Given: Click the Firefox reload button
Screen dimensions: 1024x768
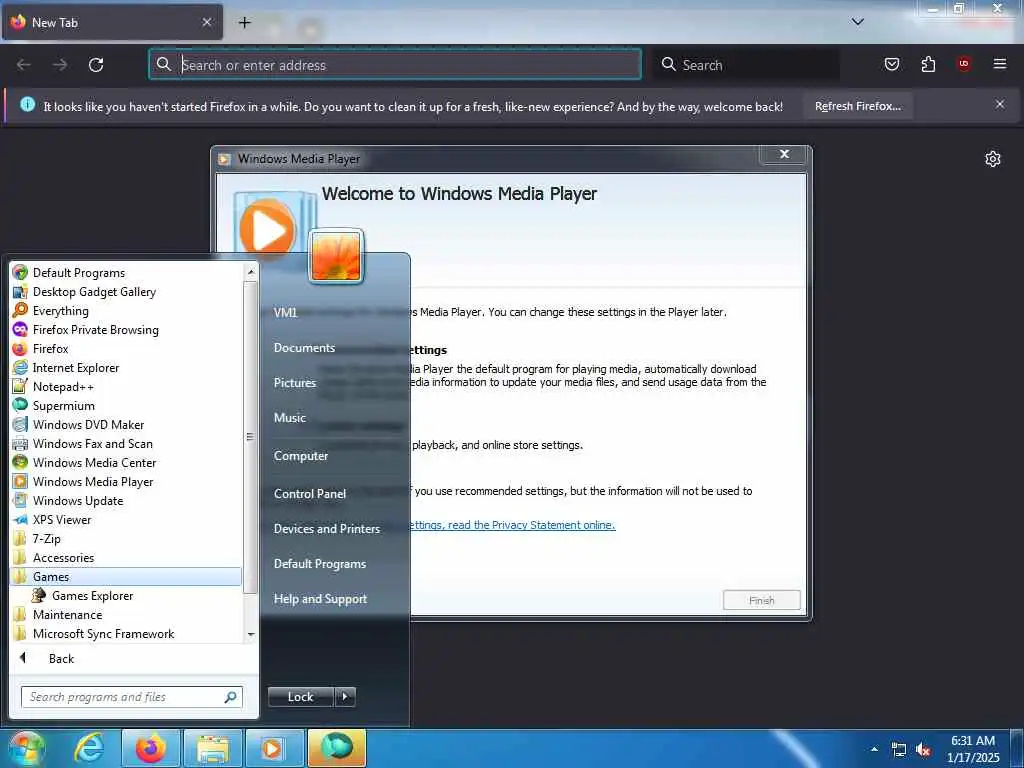Looking at the screenshot, I should pyautogui.click(x=96, y=65).
